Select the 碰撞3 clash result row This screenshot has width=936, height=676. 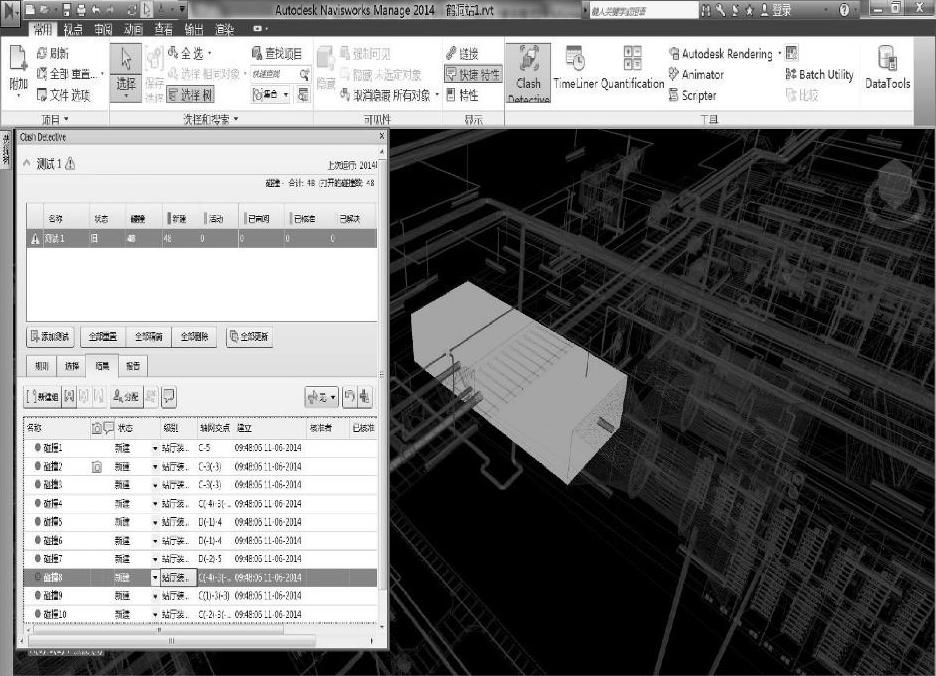[200, 485]
